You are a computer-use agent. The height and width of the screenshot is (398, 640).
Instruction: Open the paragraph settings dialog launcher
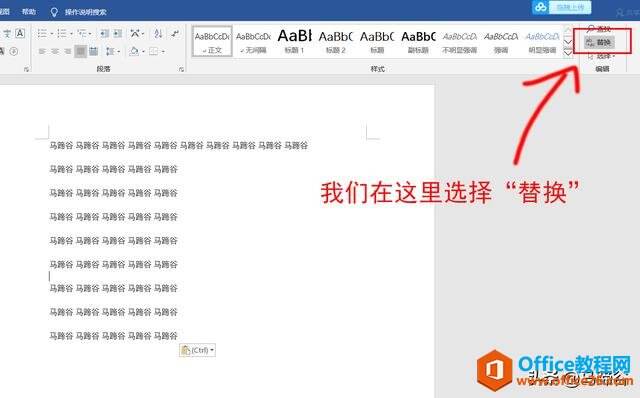click(181, 70)
